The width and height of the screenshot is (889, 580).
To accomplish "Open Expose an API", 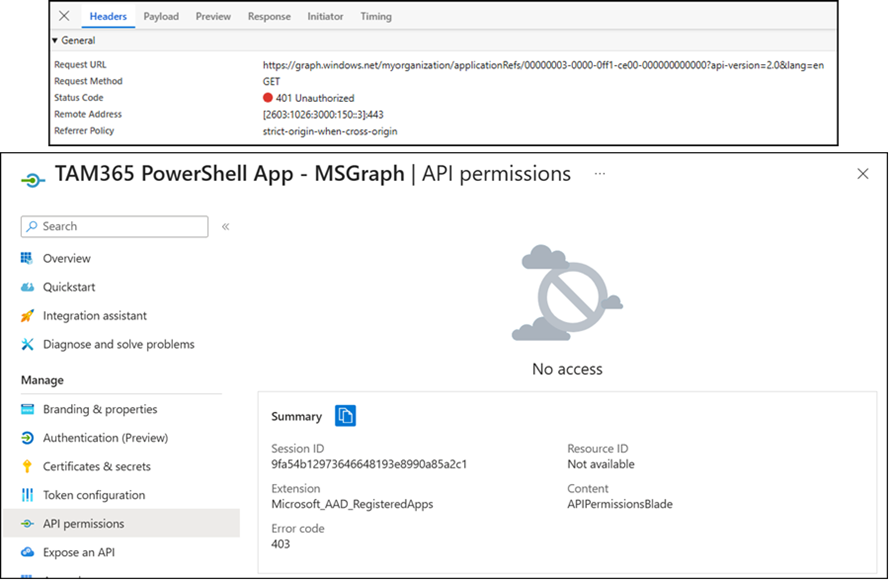I will (79, 552).
